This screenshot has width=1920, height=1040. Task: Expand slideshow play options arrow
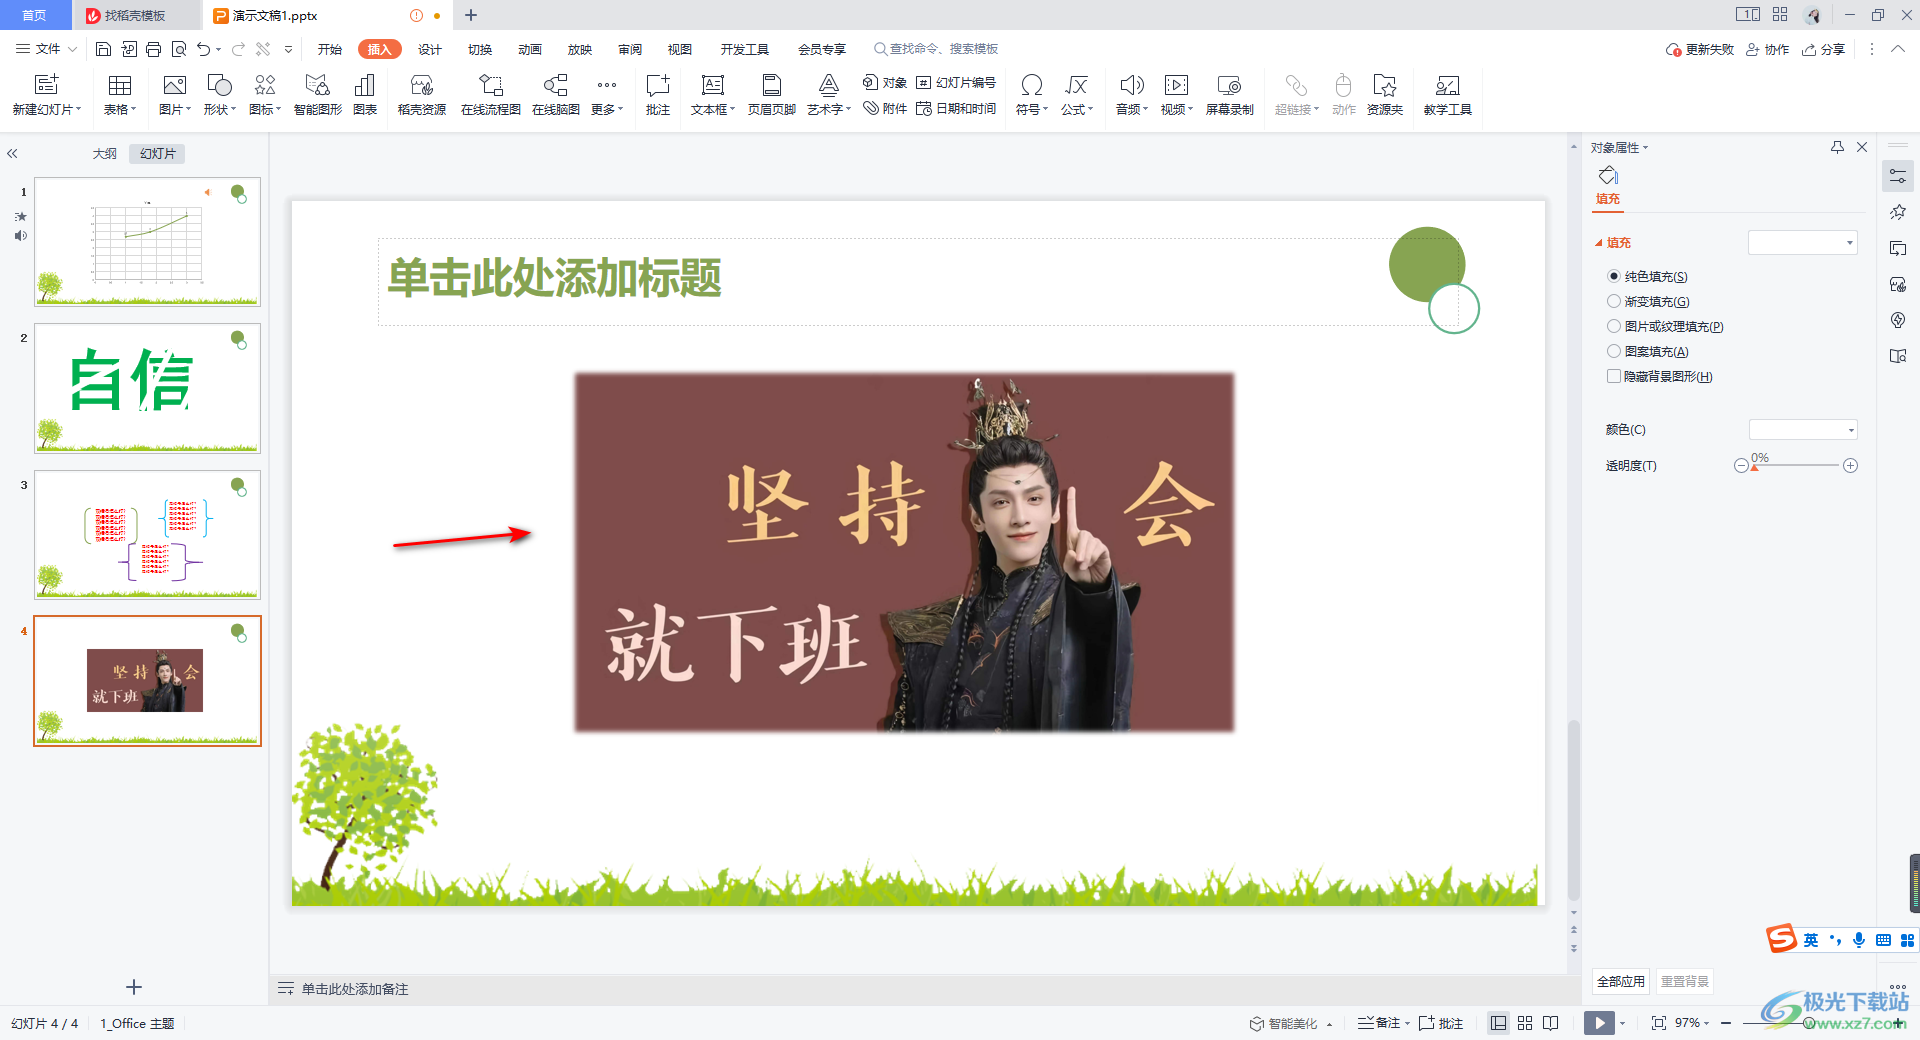pos(1622,1023)
